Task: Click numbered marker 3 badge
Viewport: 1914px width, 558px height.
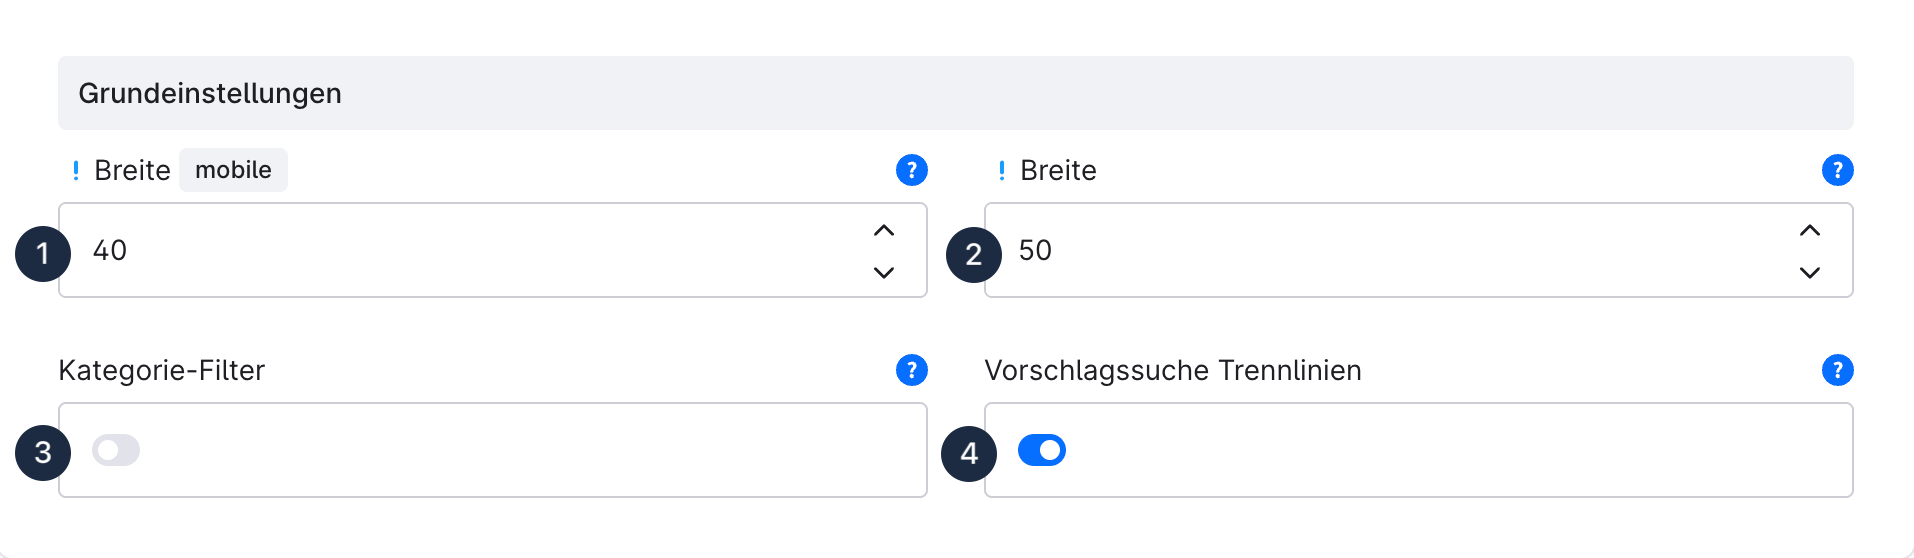Action: point(43,453)
